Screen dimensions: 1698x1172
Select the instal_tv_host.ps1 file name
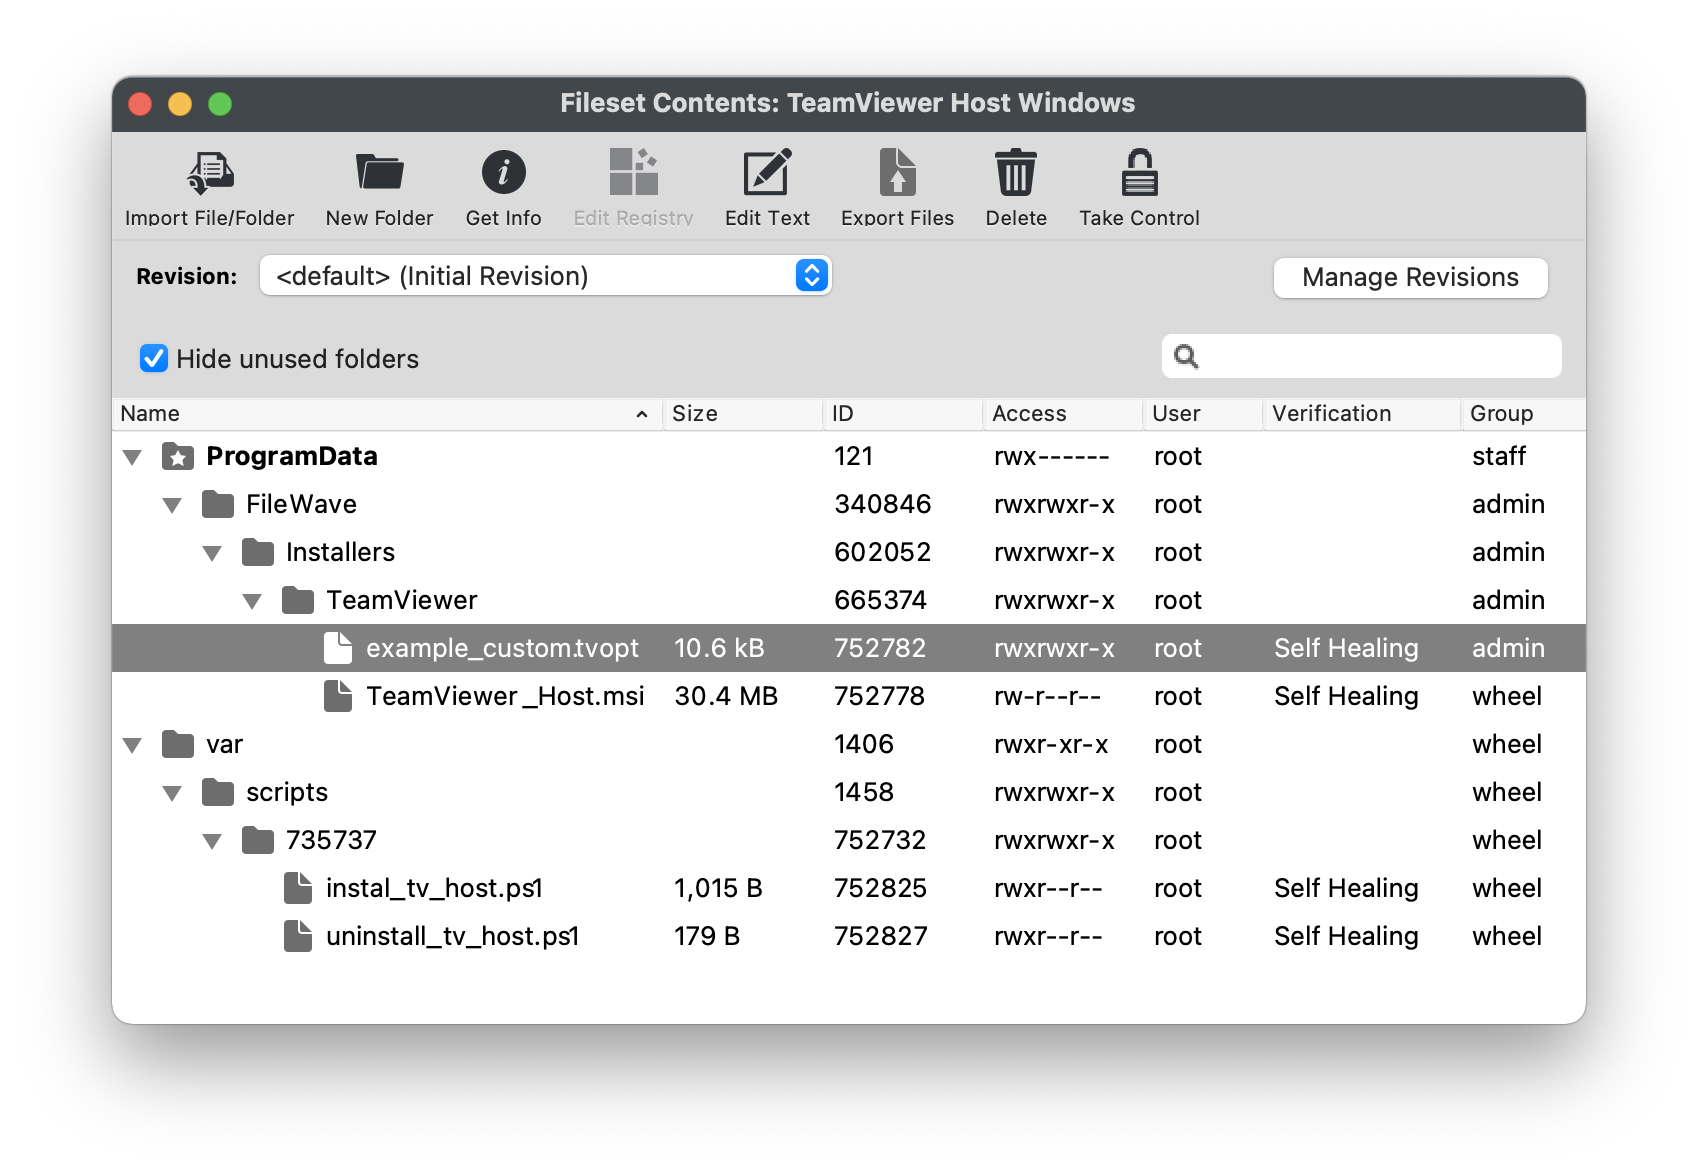434,888
